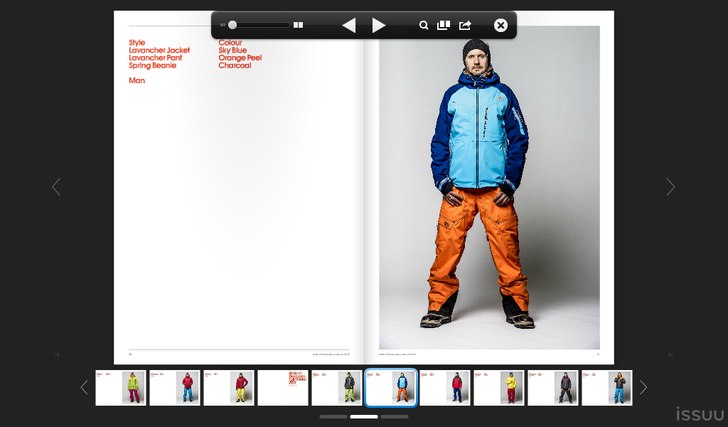Click the small zoom-out icon left of slider
The width and height of the screenshot is (728, 427).
pos(223,25)
